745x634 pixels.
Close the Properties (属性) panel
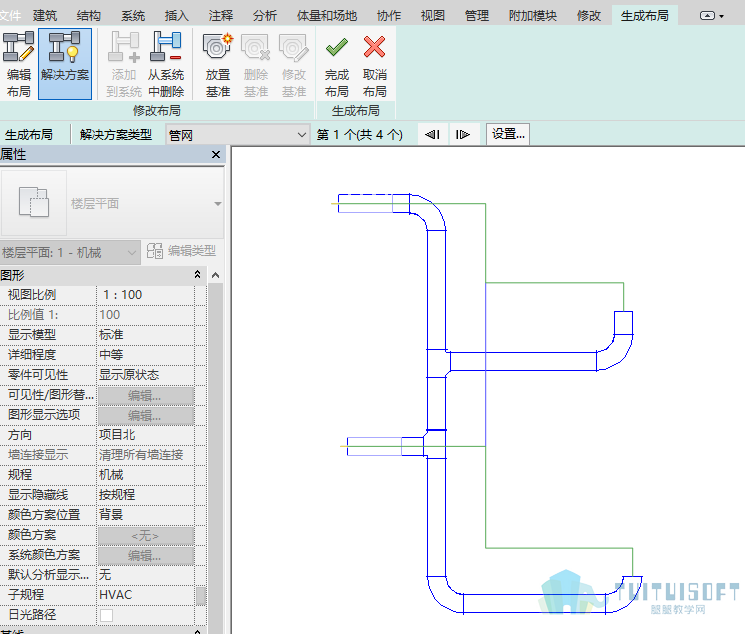(216, 154)
